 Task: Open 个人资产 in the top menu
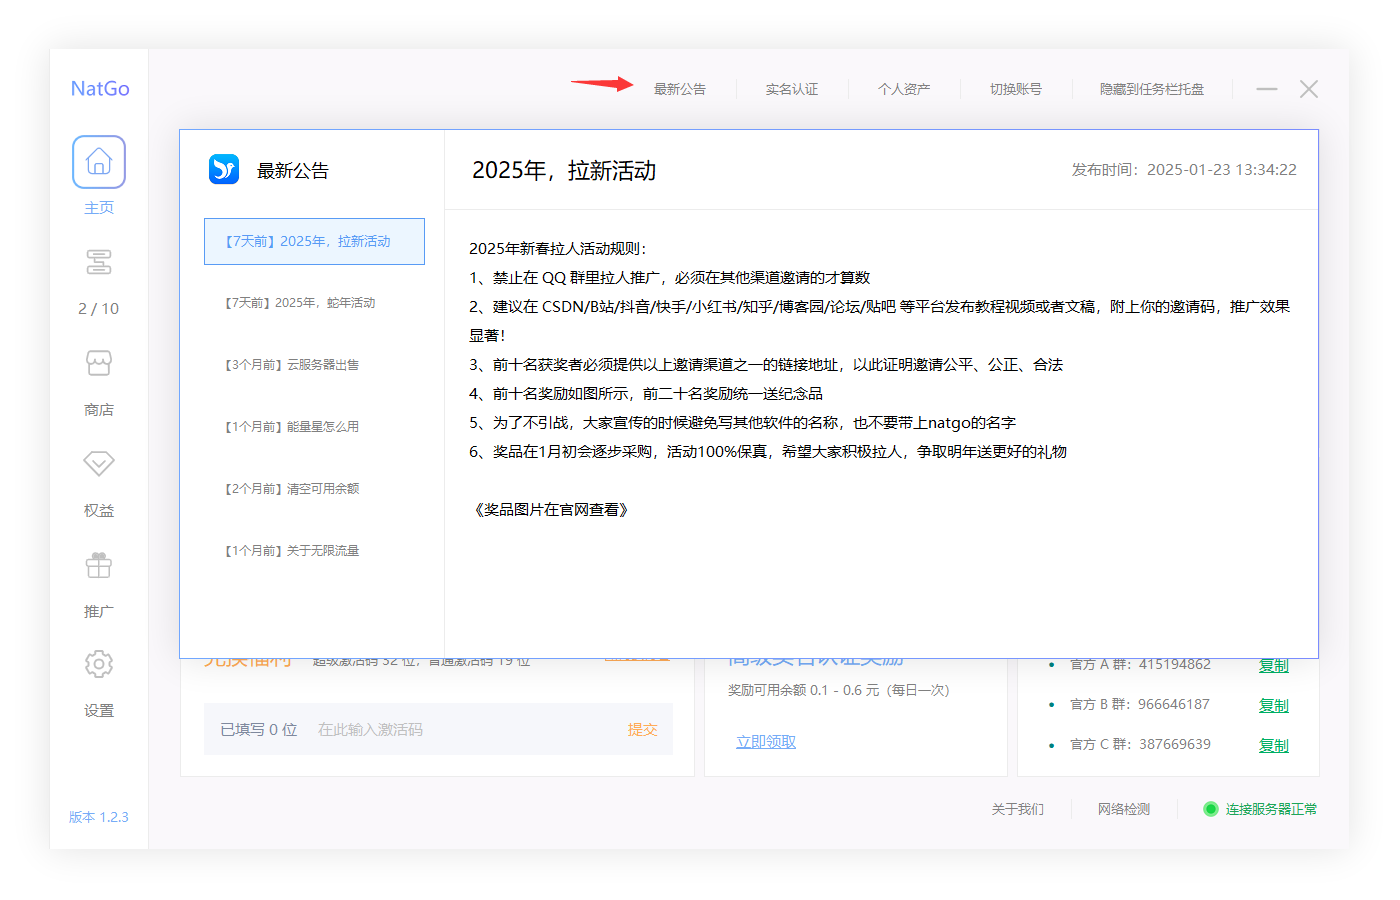(x=904, y=89)
